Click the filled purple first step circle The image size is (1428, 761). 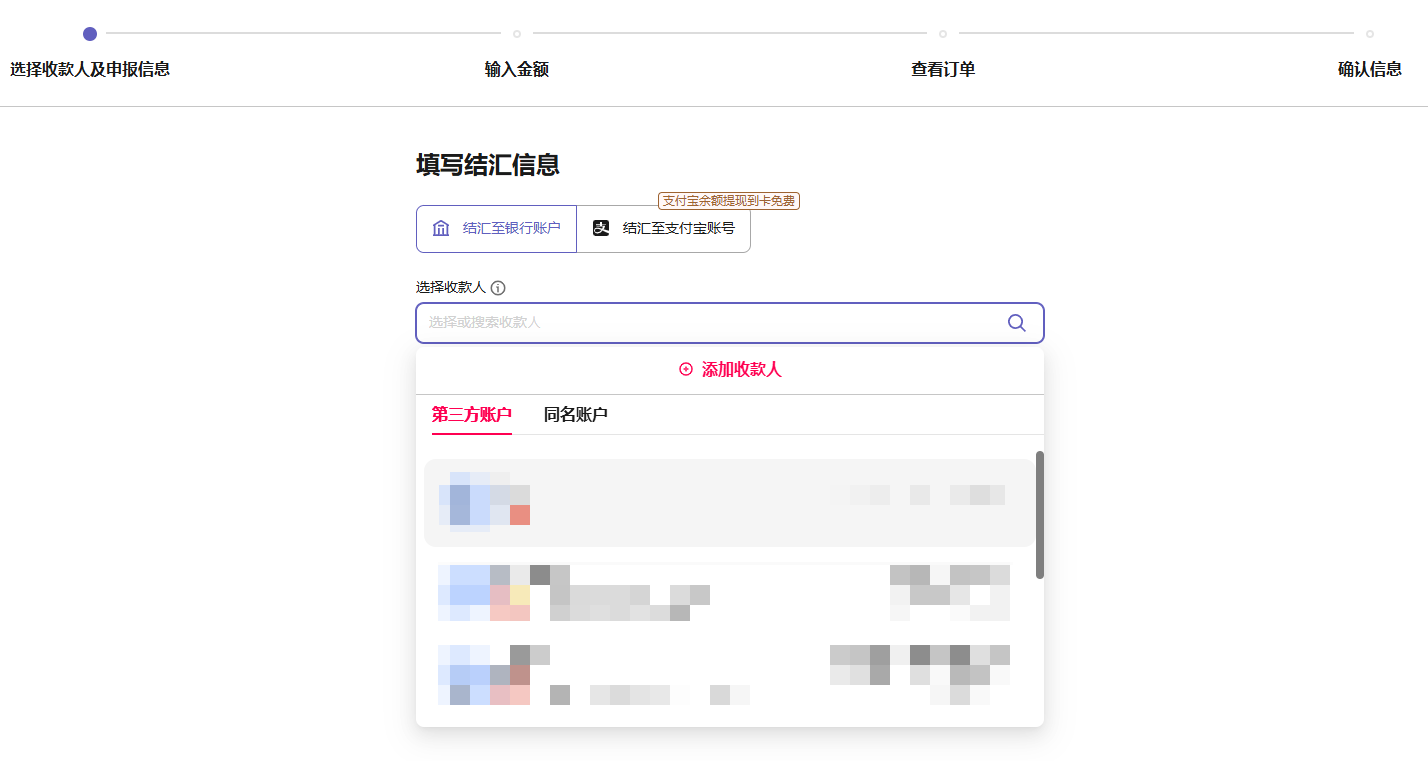point(90,34)
